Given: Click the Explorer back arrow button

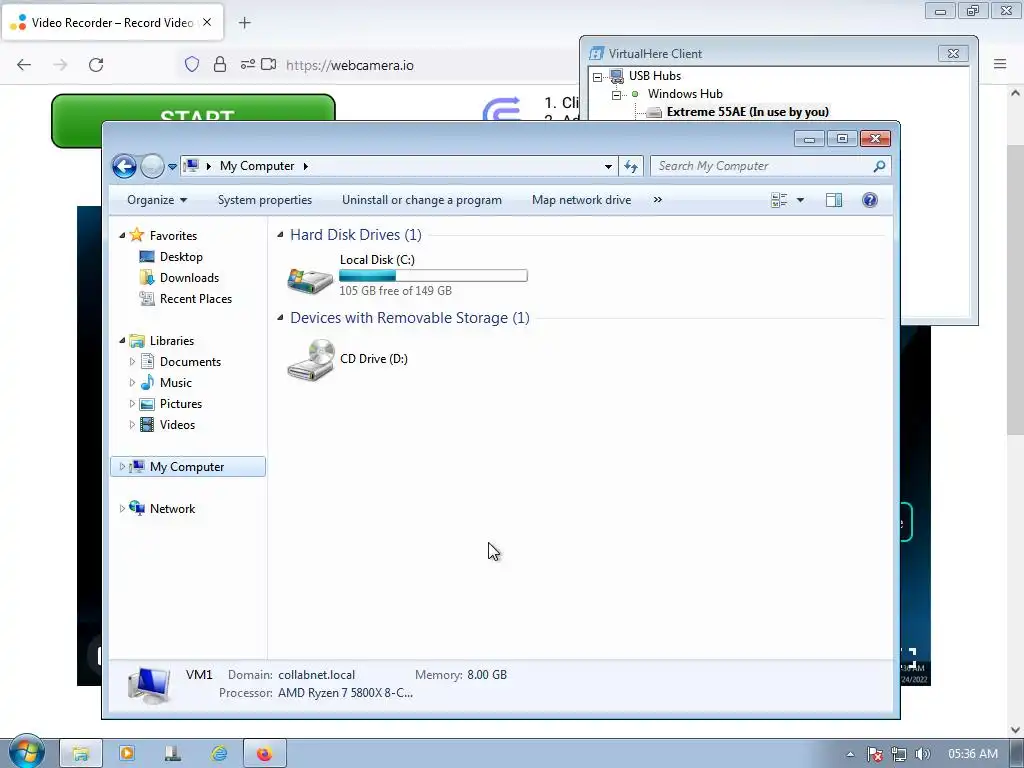Looking at the screenshot, I should (124, 167).
